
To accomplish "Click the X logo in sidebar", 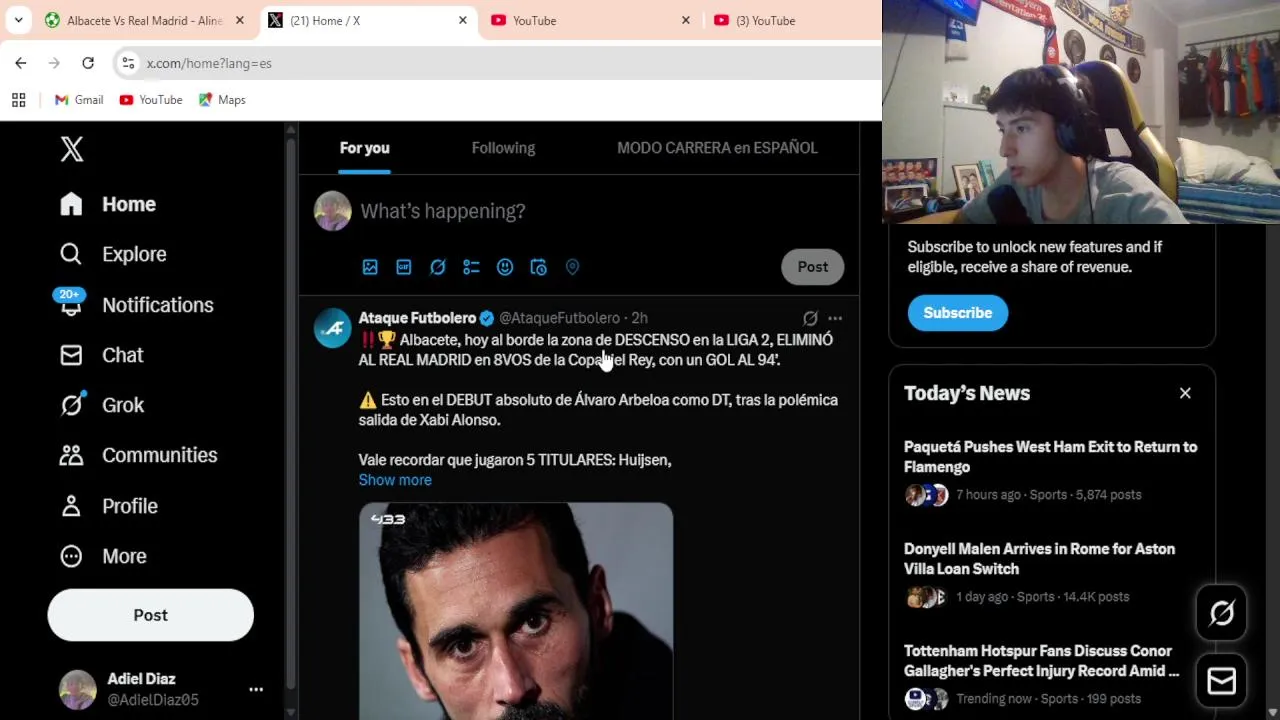I will [71, 149].
